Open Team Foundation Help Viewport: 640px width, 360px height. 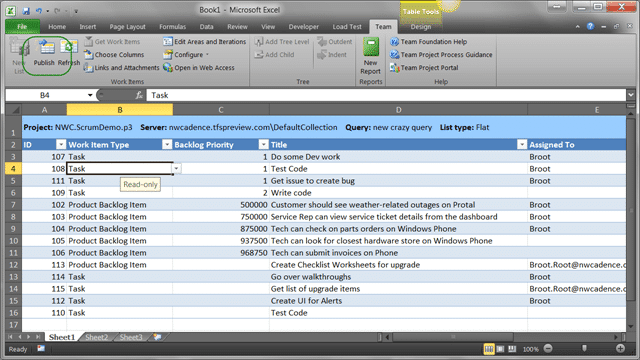[428, 42]
